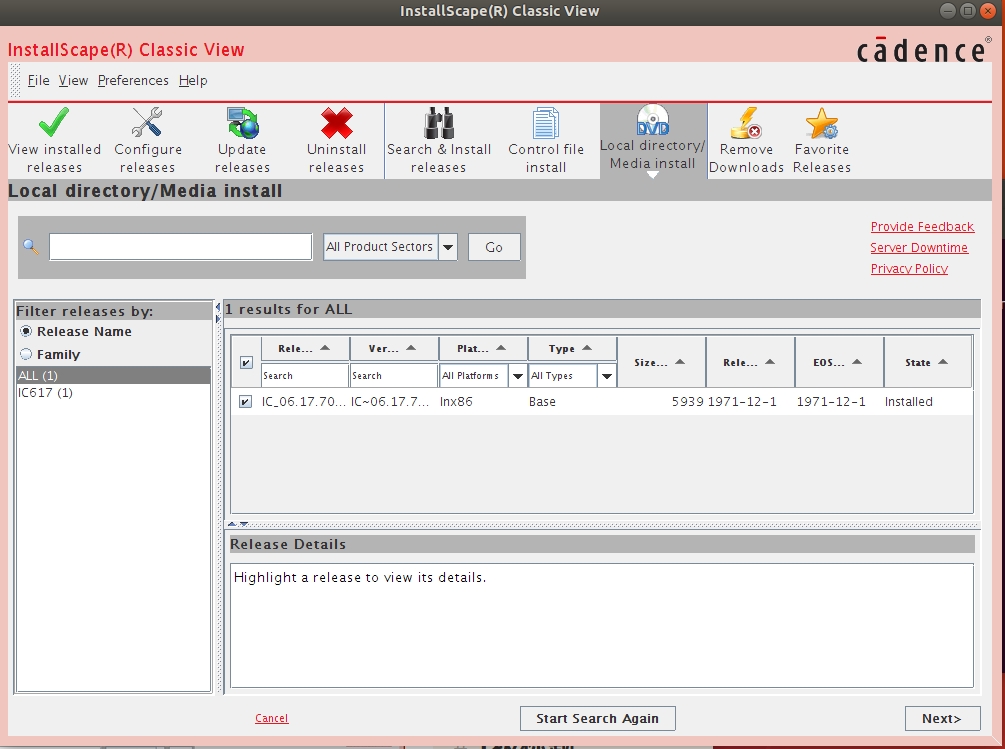1005x749 pixels.
Task: Click the Go button
Action: pyautogui.click(x=494, y=247)
